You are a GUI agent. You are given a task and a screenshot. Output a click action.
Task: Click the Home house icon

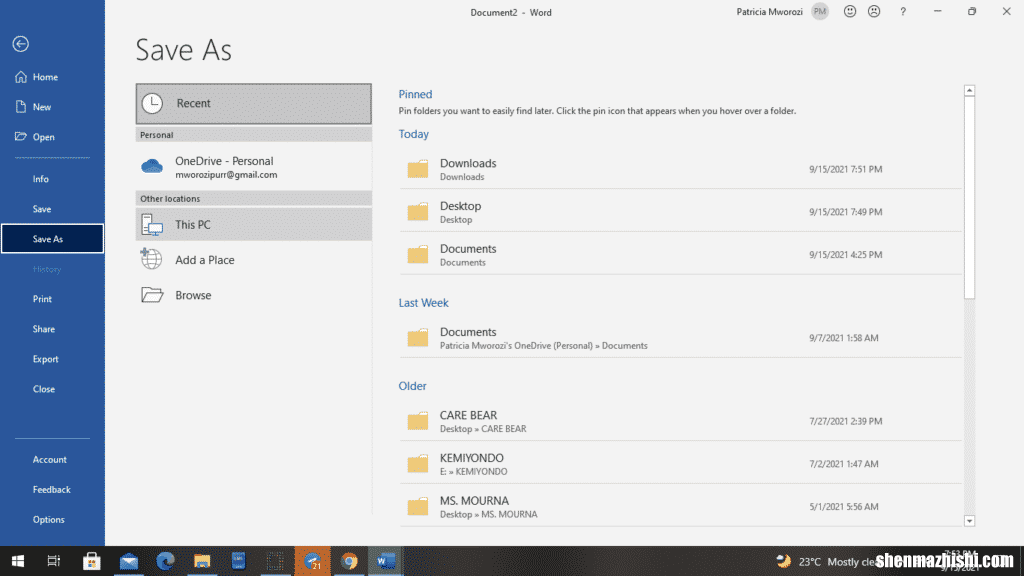(x=21, y=77)
